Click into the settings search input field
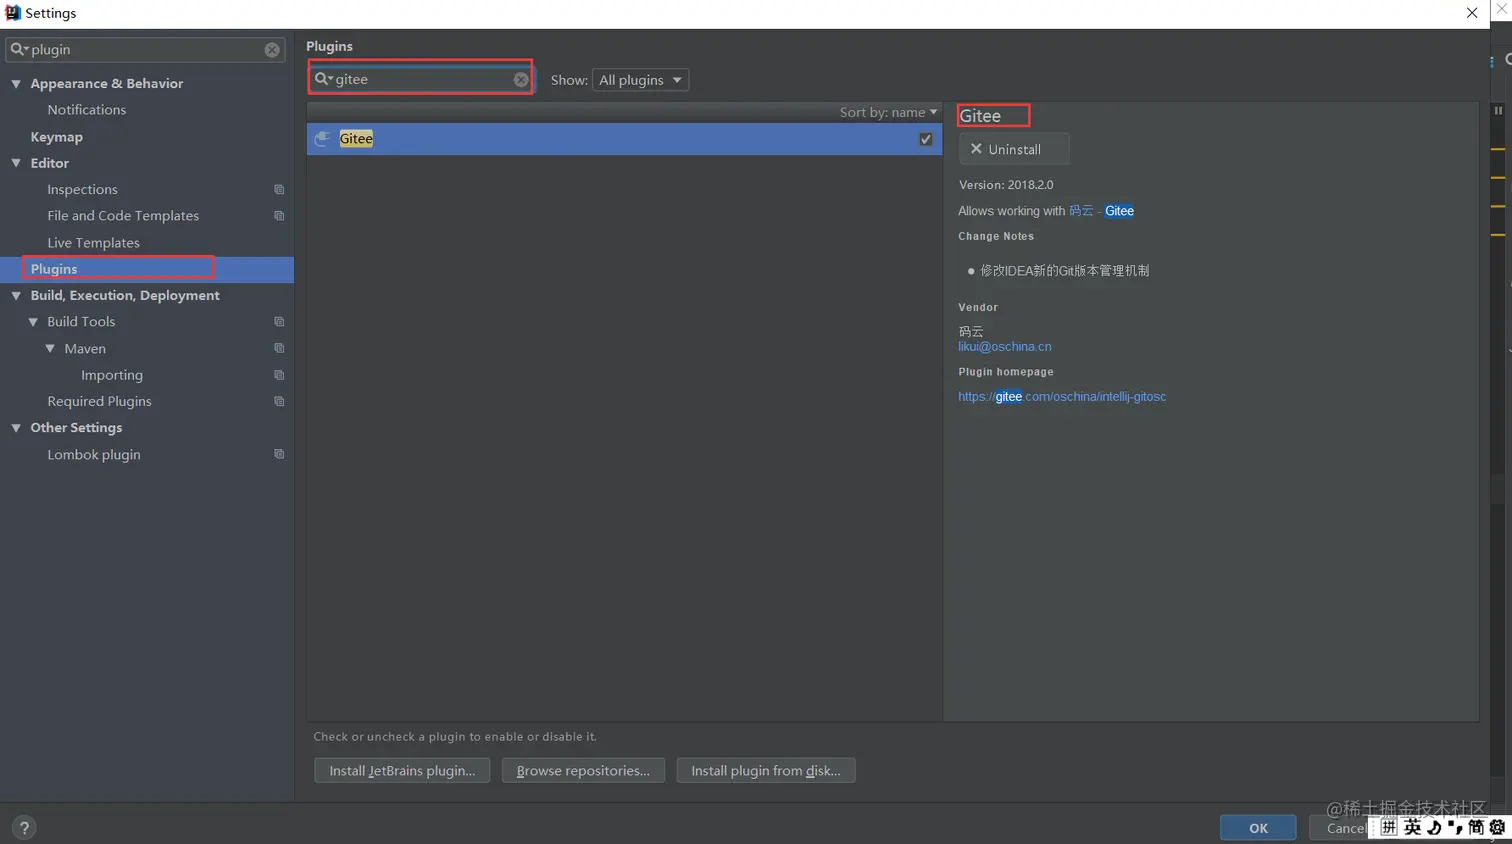Image resolution: width=1512 pixels, height=844 pixels. point(146,50)
